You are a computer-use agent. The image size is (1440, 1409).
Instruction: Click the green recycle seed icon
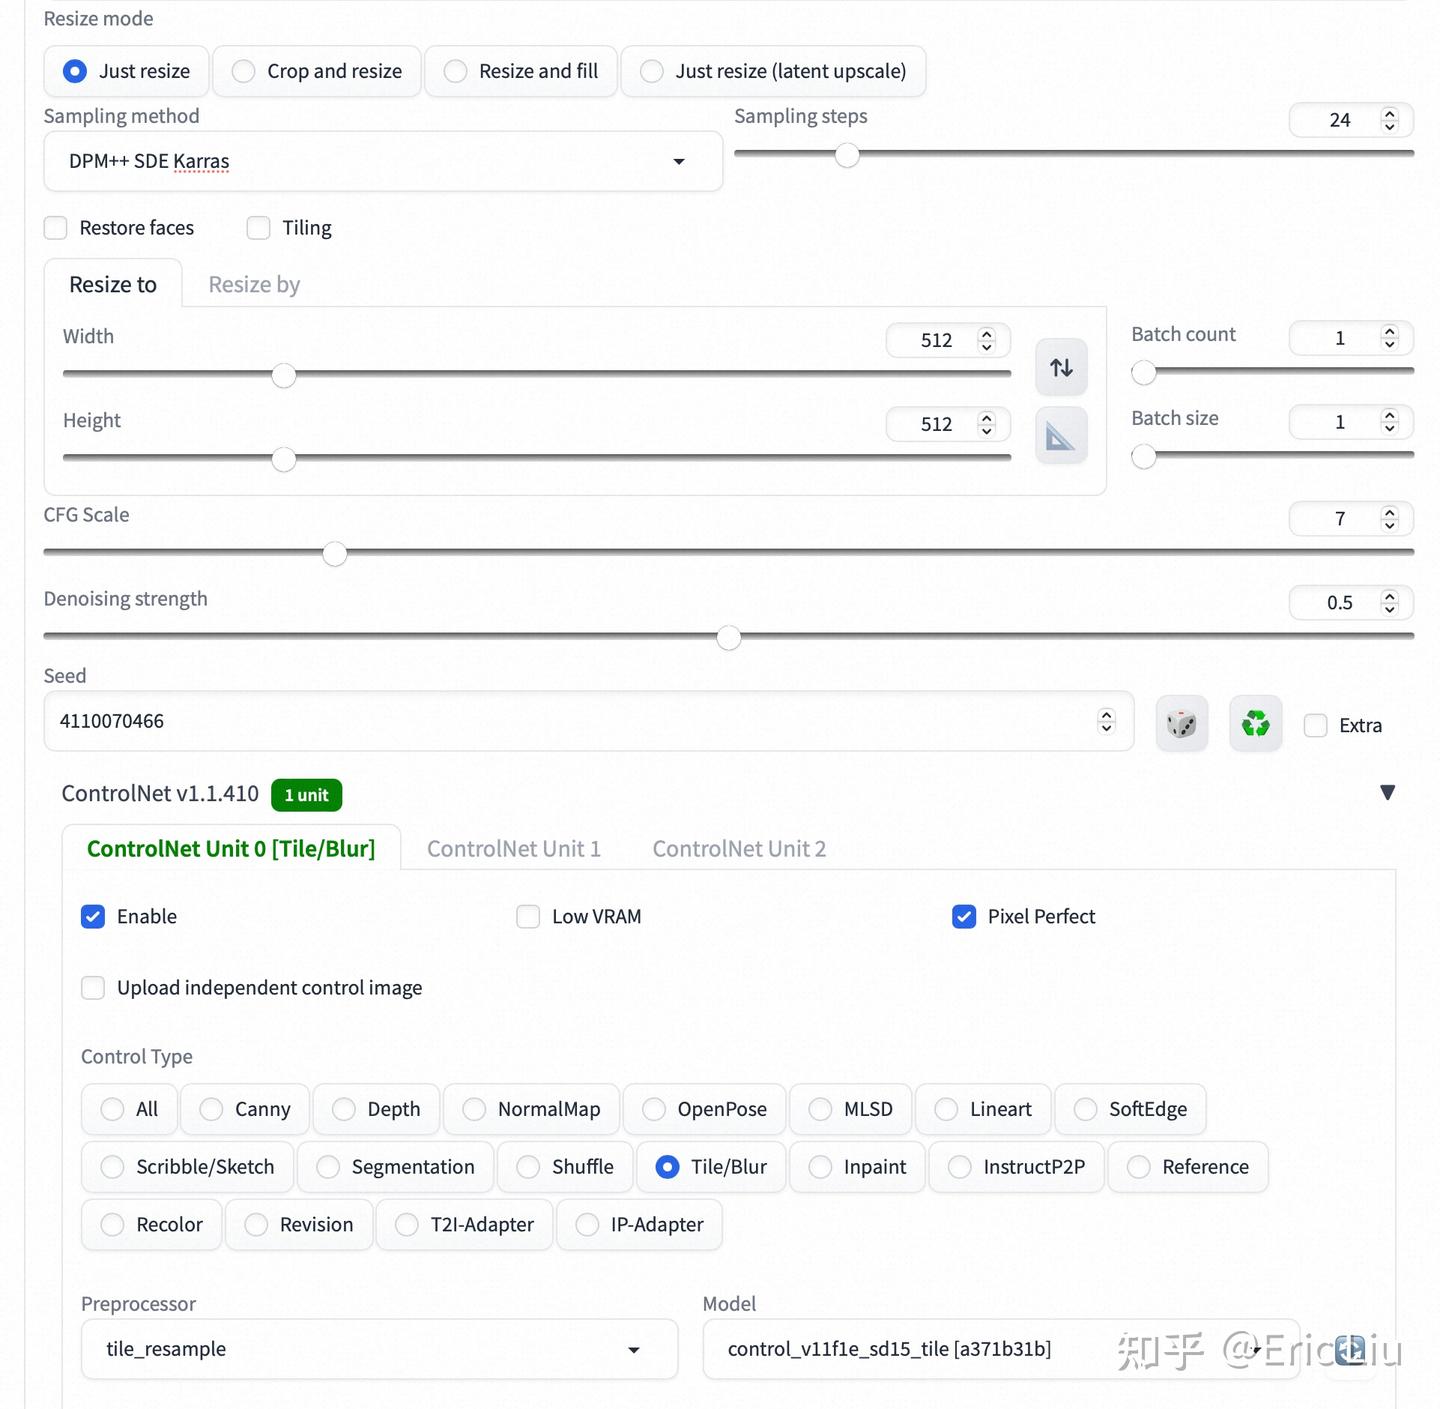1255,724
